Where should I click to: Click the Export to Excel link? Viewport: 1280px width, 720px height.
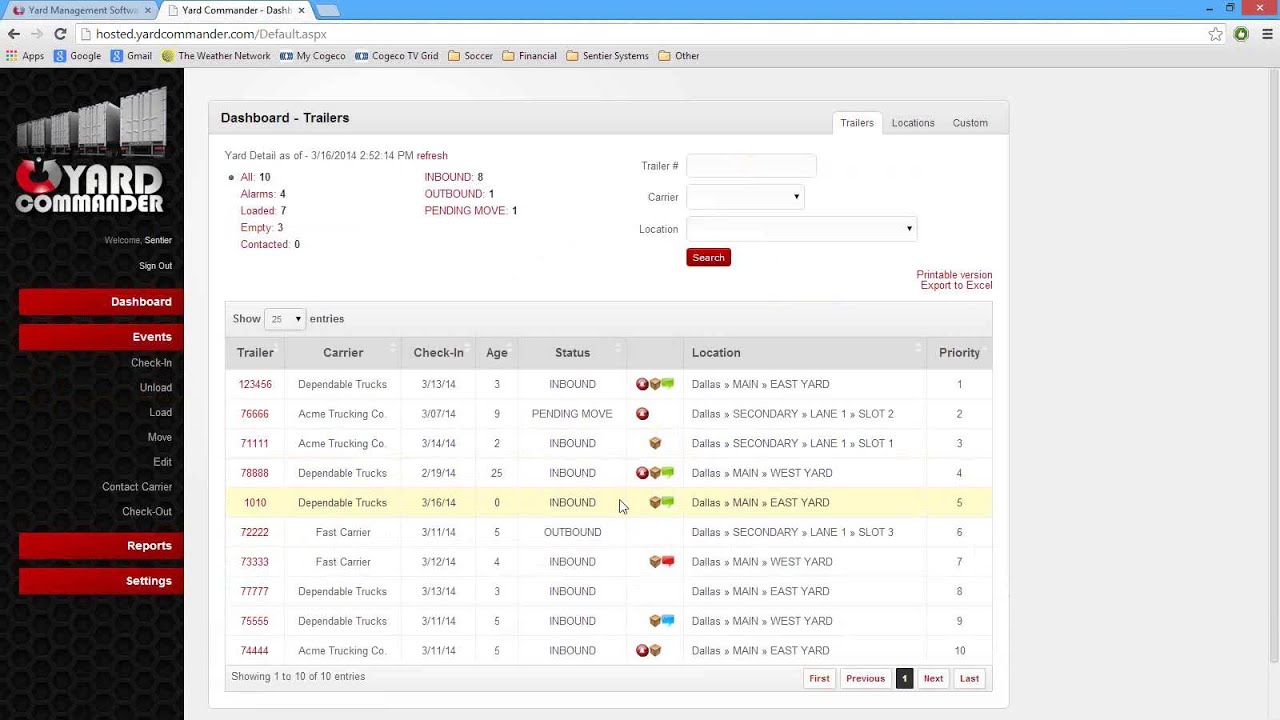(956, 286)
